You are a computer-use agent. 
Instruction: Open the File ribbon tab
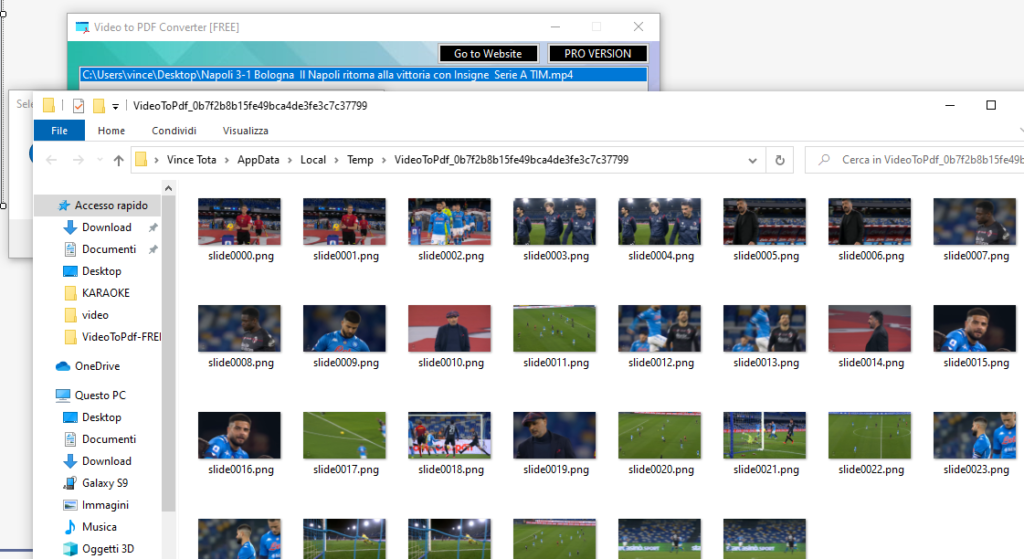(59, 131)
